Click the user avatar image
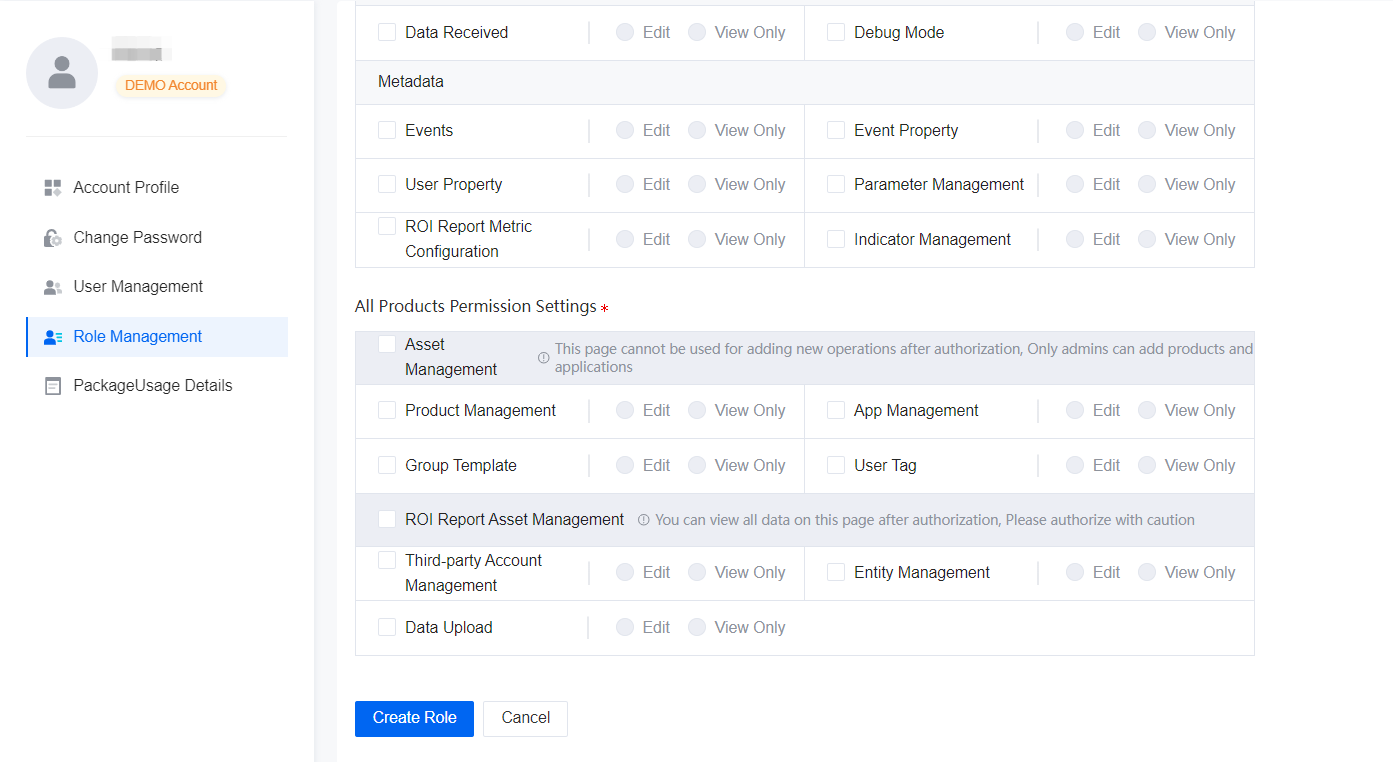This screenshot has height=762, width=1393. coord(61,71)
